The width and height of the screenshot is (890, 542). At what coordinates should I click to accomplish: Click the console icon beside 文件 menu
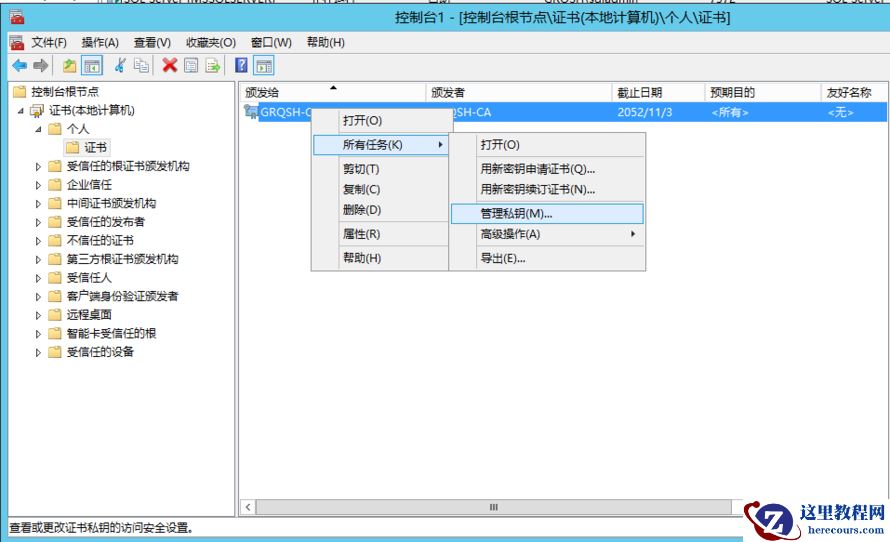pyautogui.click(x=16, y=43)
